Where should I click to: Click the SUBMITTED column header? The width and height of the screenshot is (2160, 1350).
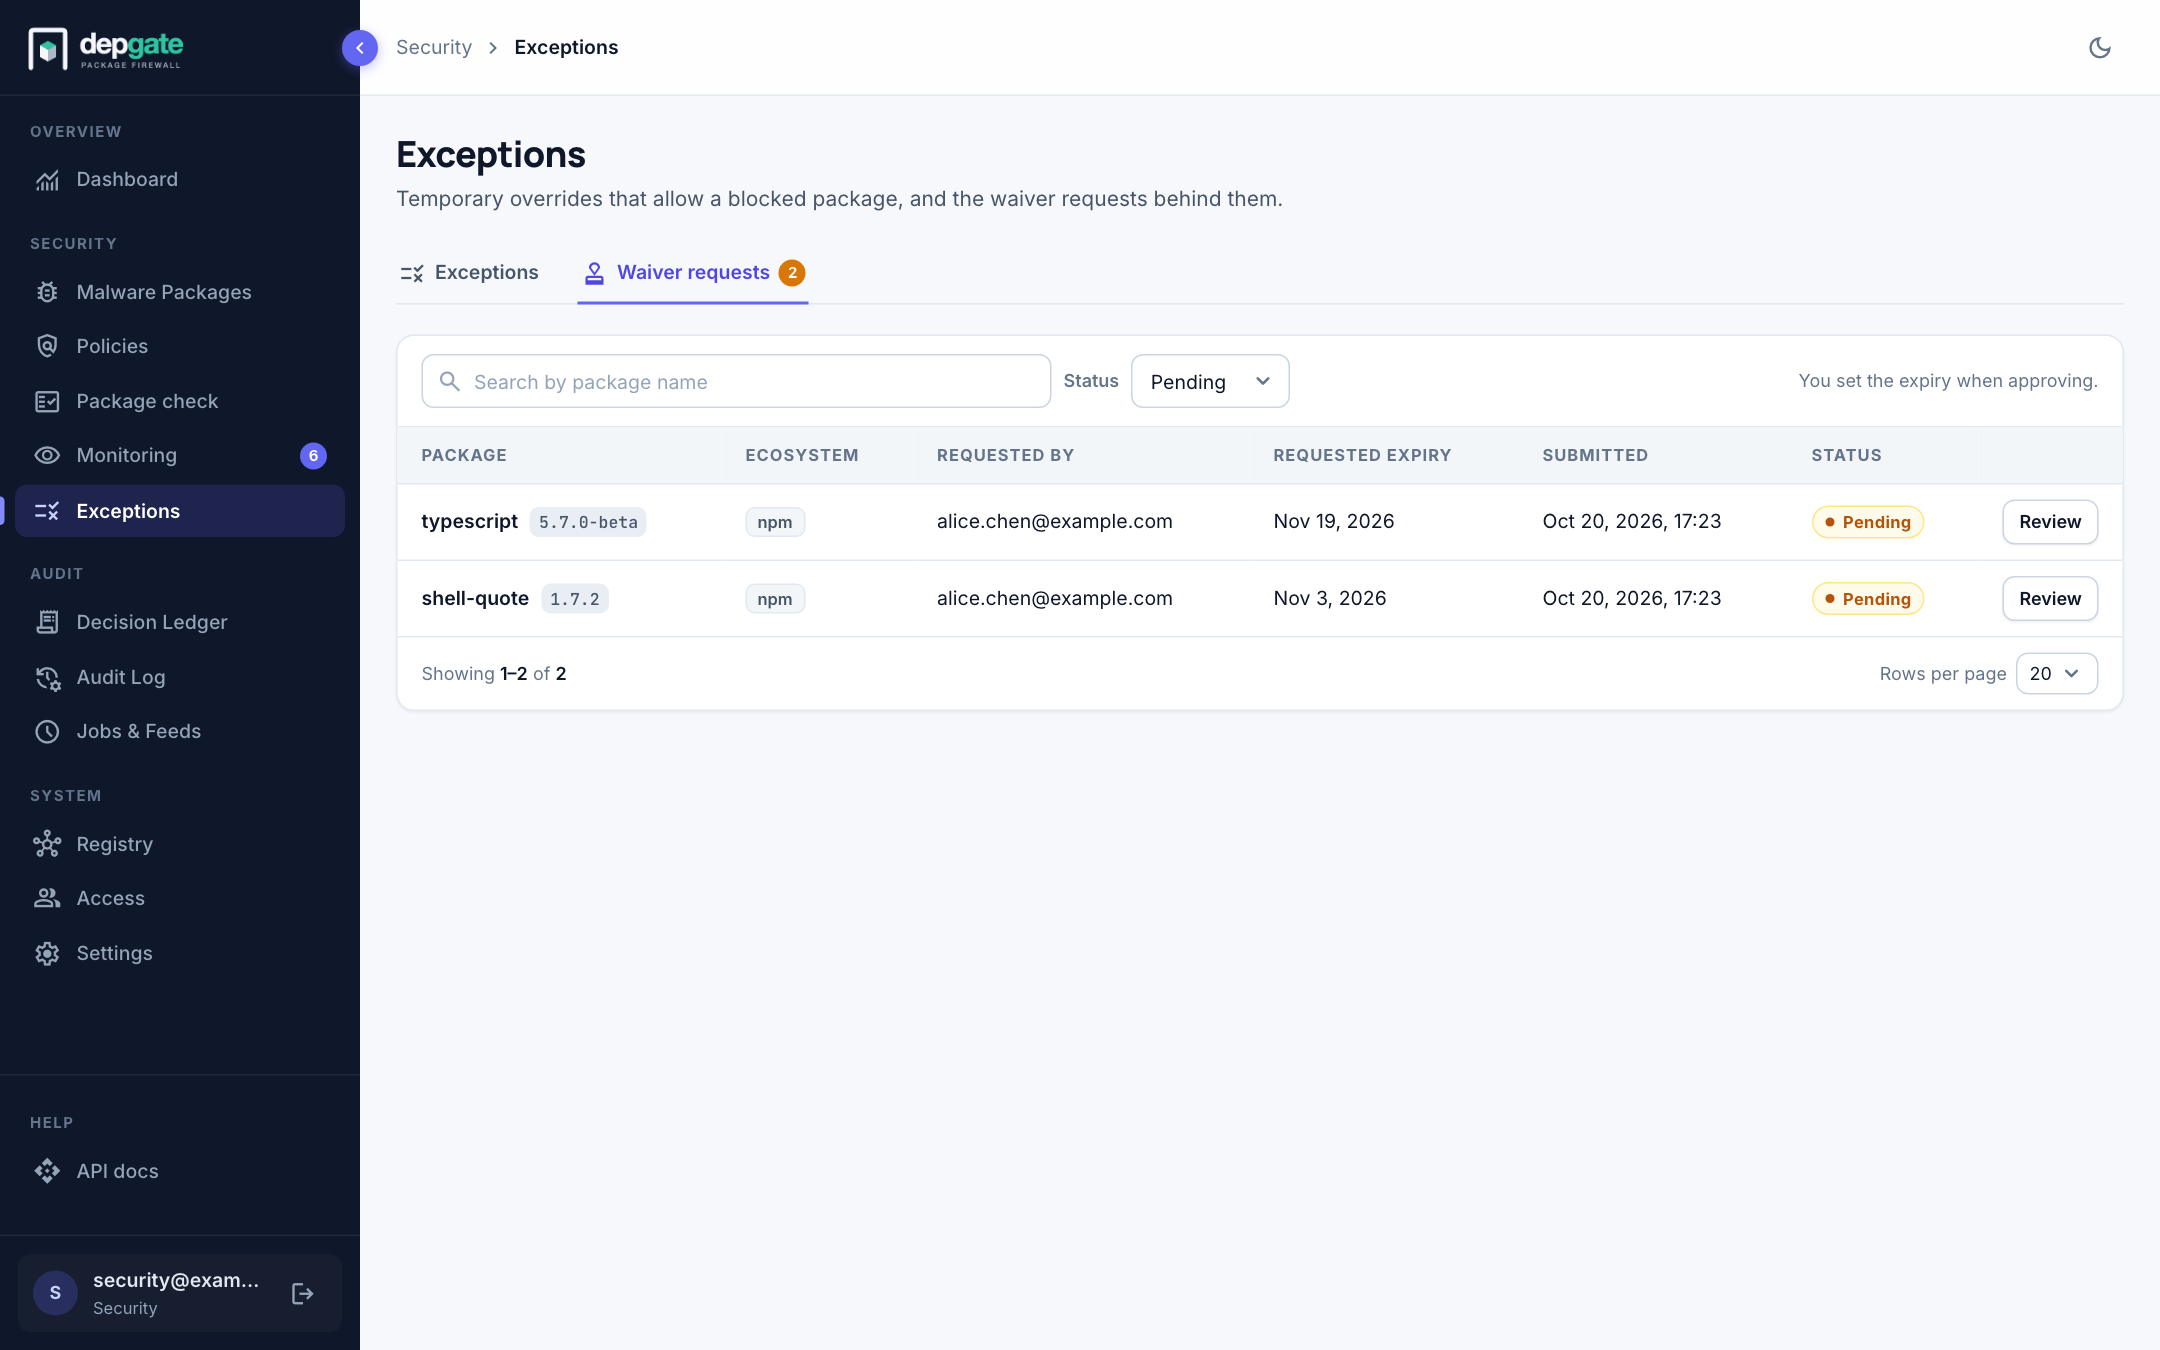1595,455
